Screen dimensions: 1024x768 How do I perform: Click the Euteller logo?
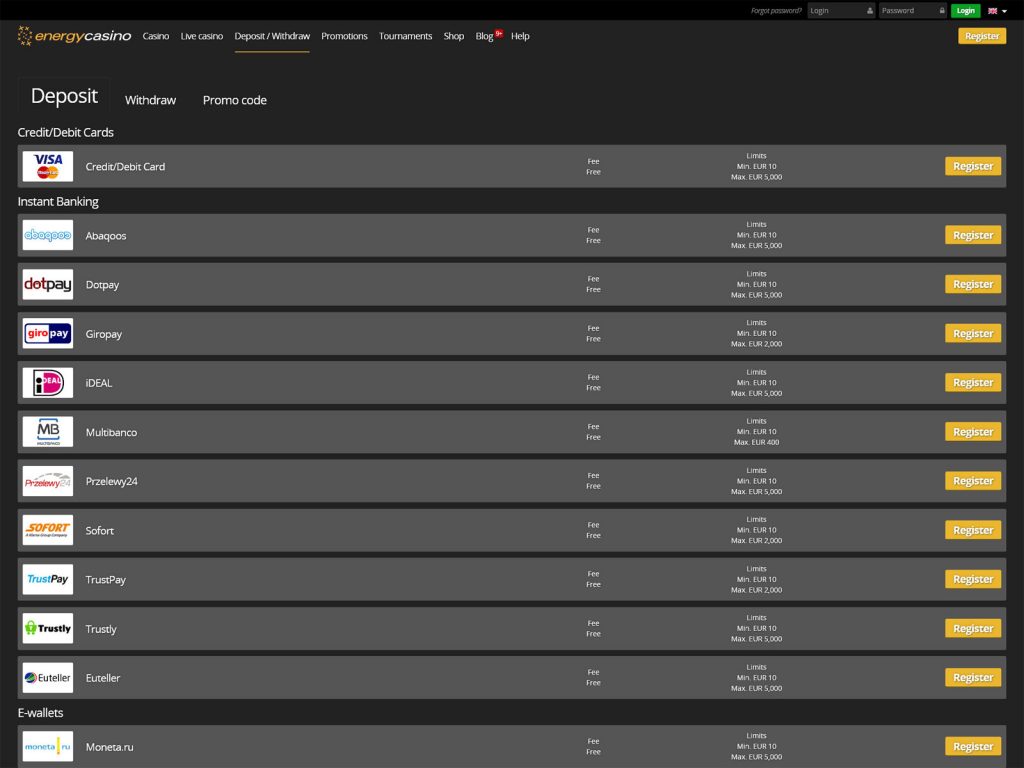point(48,677)
